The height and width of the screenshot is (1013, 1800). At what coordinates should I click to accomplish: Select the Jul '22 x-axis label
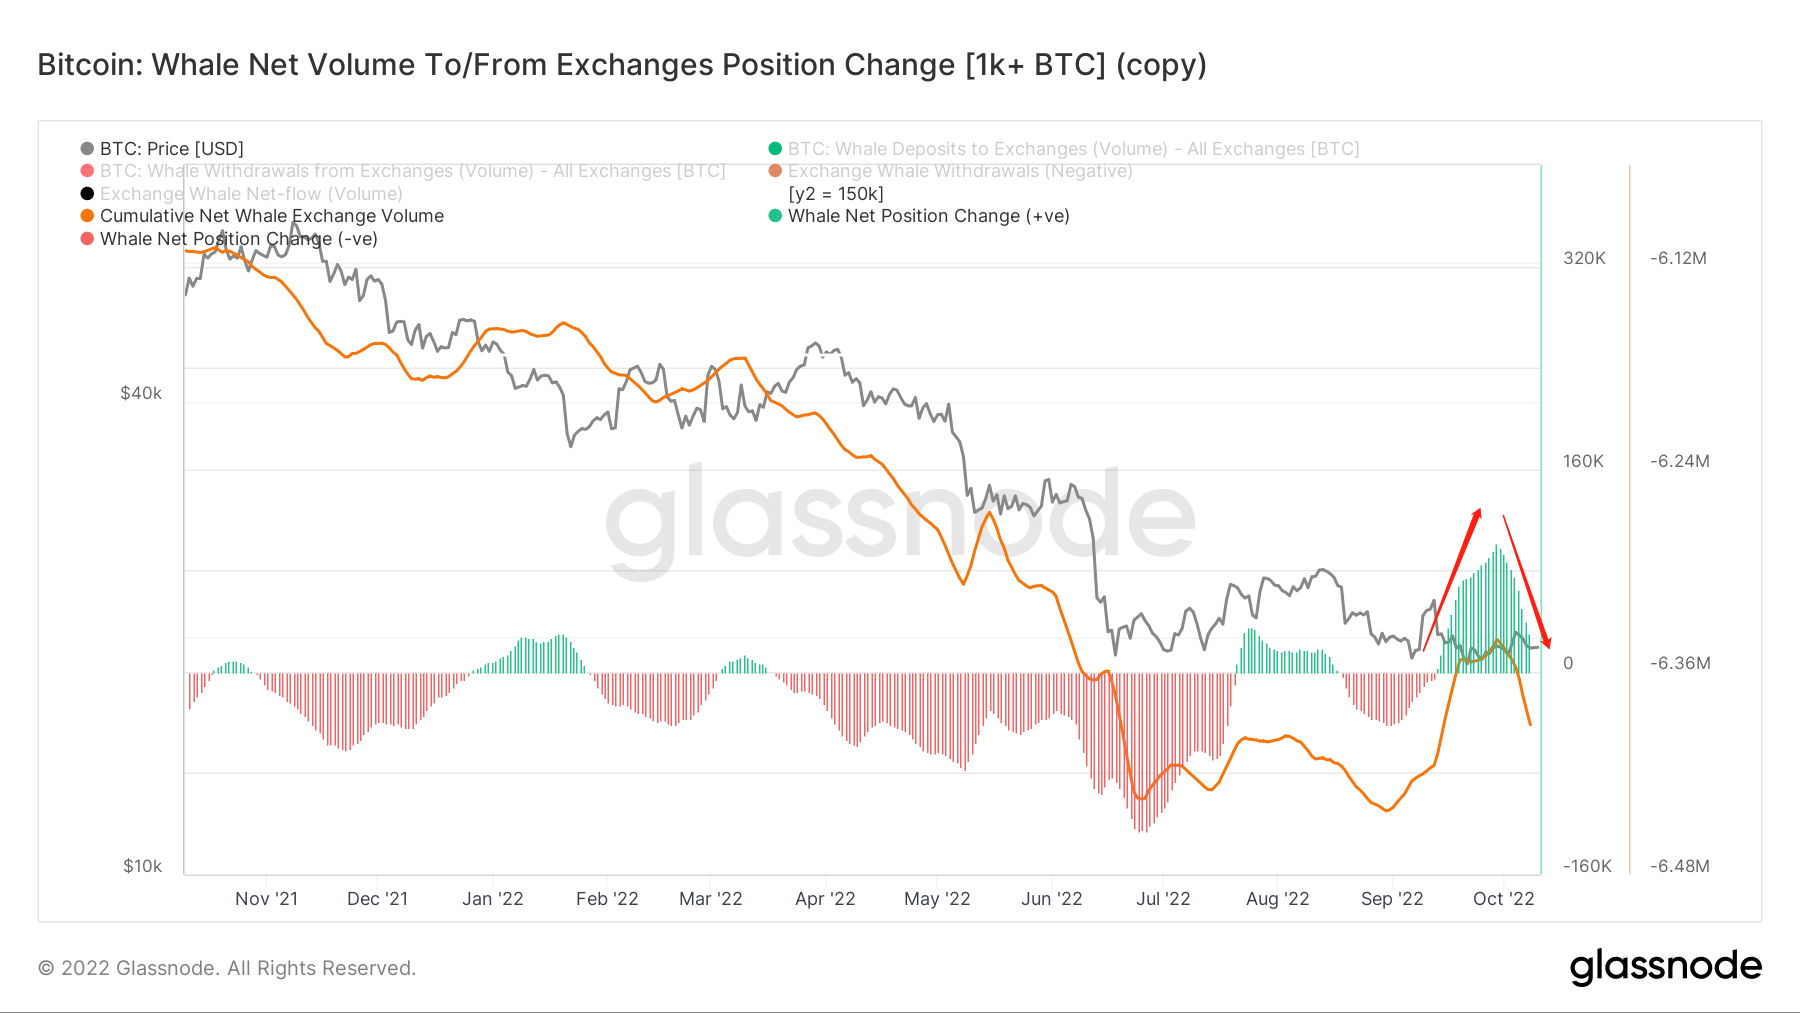(1163, 899)
